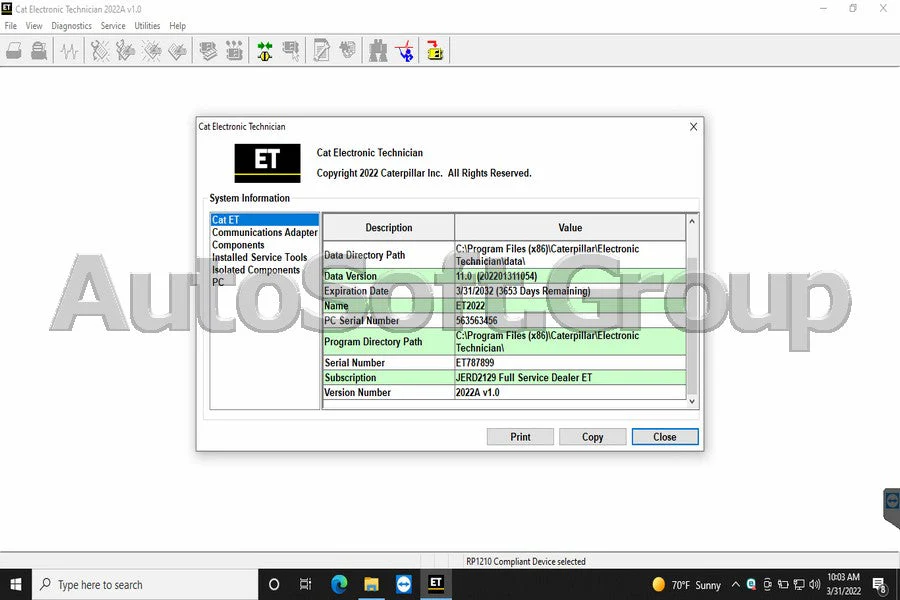Click the Disconnect toolbar icon
Viewport: 900px width, 600px height.
(x=290, y=50)
